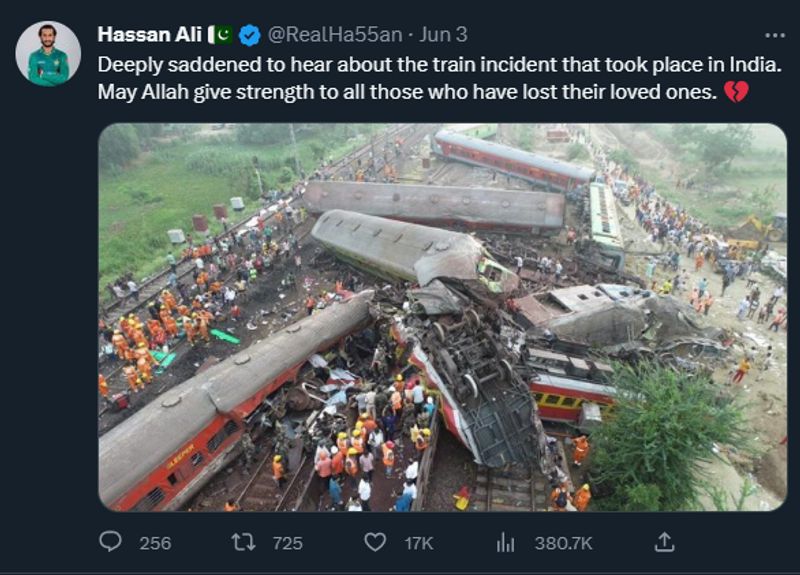
Task: Like the tweet with the heart icon
Action: tap(375, 542)
